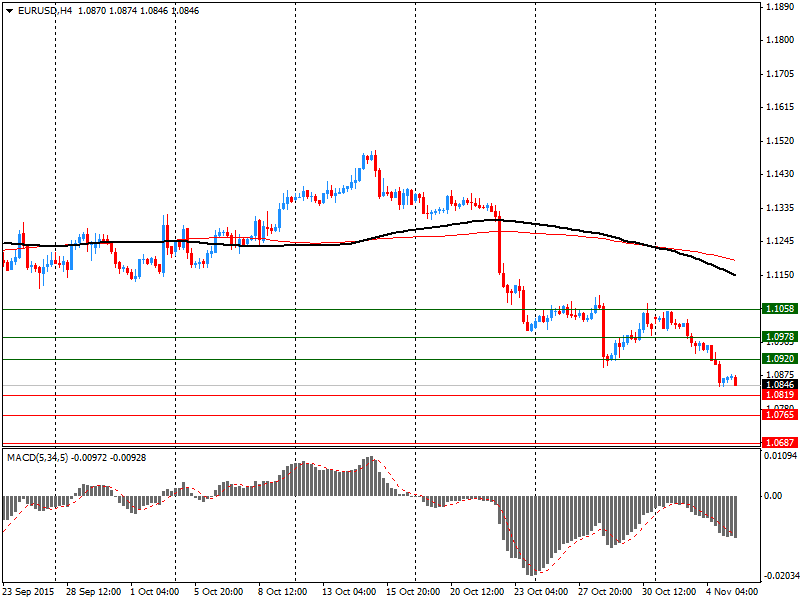The height and width of the screenshot is (600, 800).
Task: Open the chart dropdown triangle beside EURUSD,H4
Action: point(10,11)
